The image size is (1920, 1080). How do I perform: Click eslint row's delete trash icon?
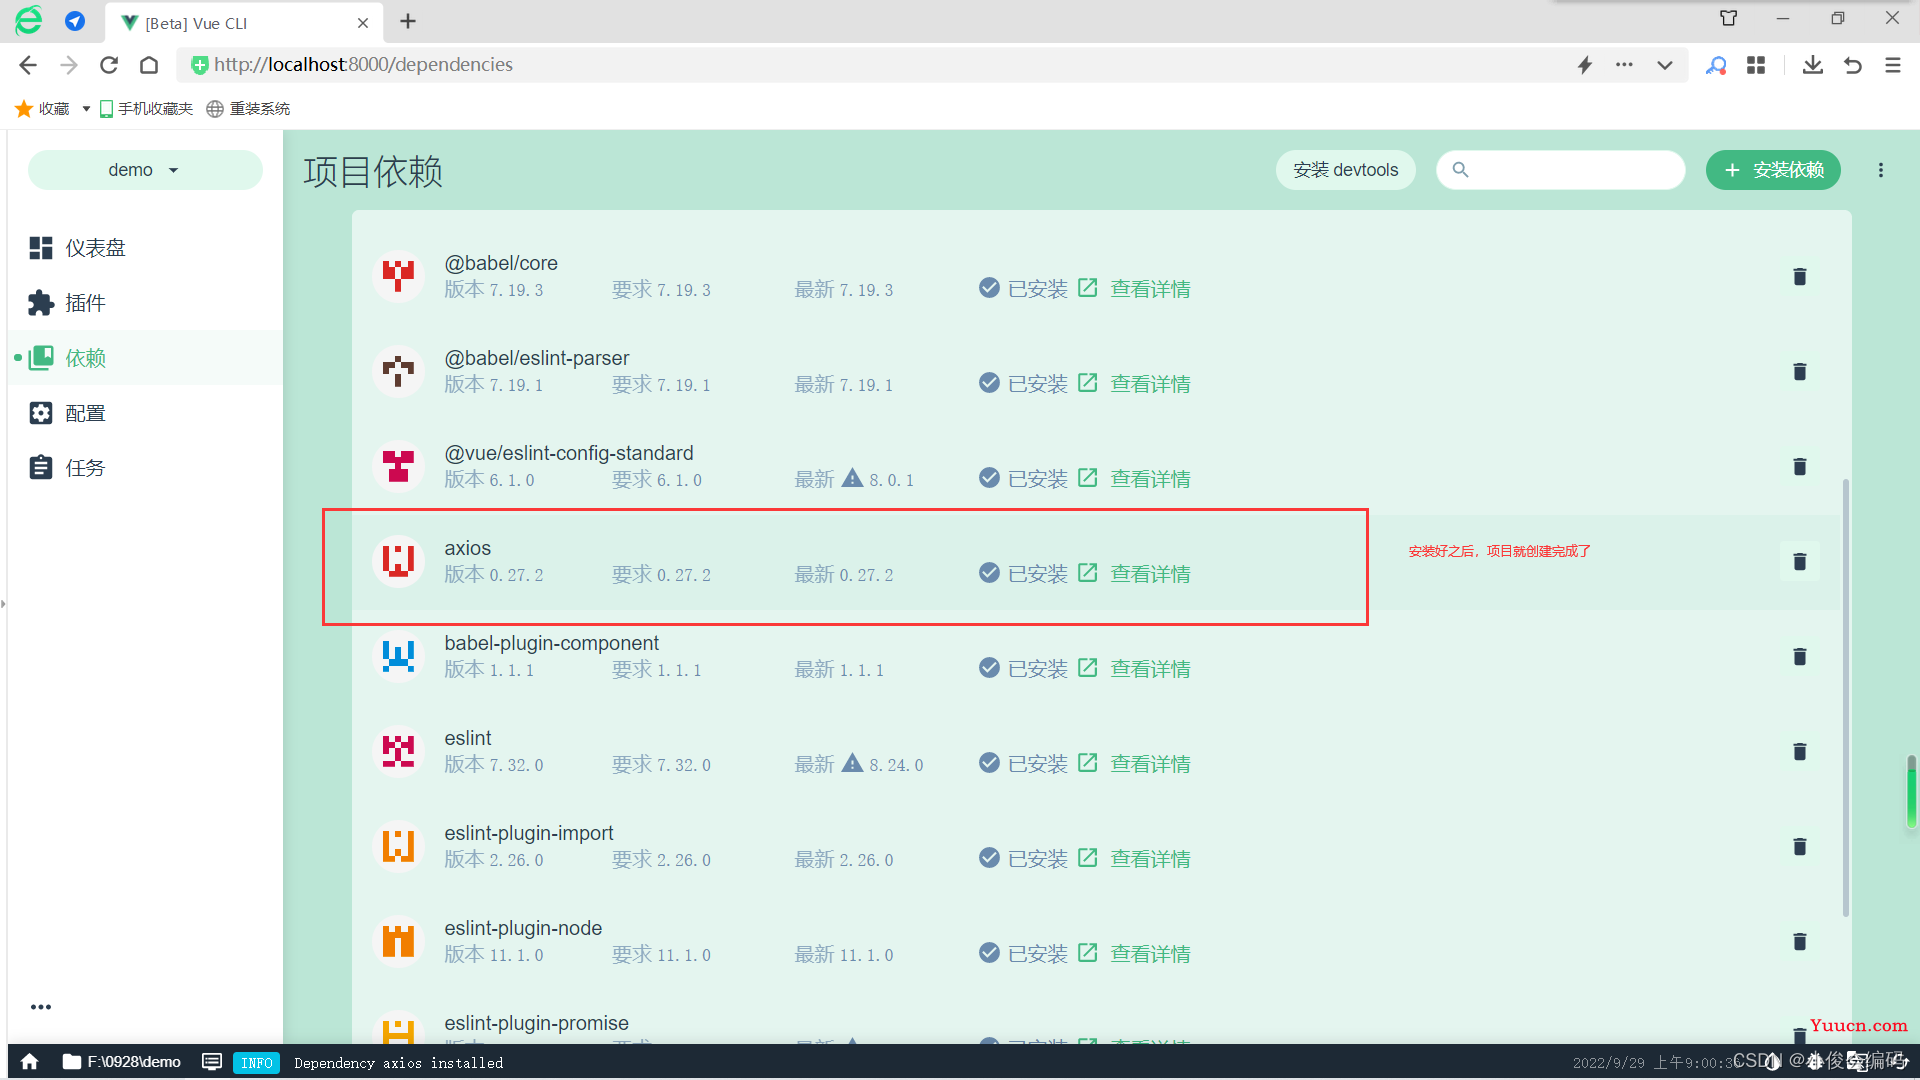coord(1799,752)
